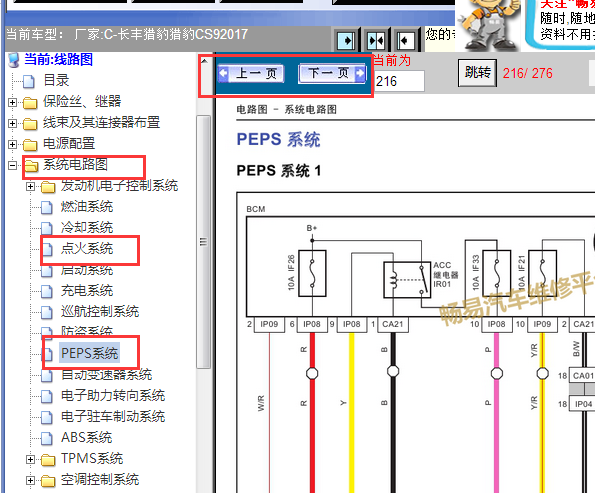Expand the 电源配置 folder

click(x=12, y=144)
